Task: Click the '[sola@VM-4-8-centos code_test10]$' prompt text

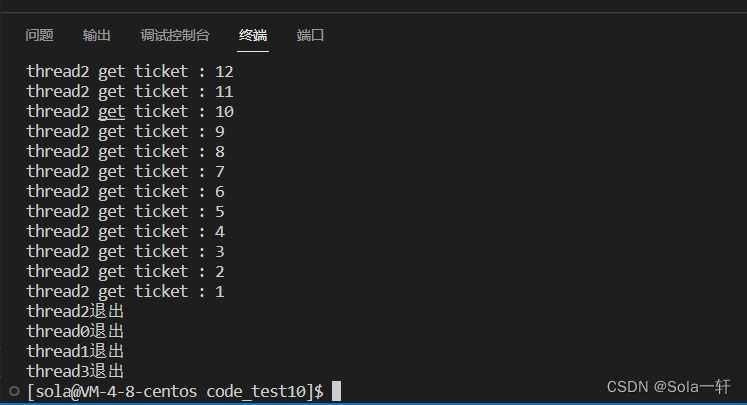Action: 175,392
